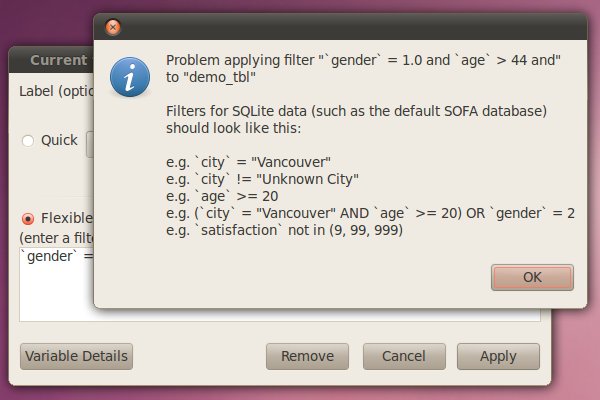Click the blue information icon in dialog
Screen dimensions: 600x400
(x=131, y=77)
